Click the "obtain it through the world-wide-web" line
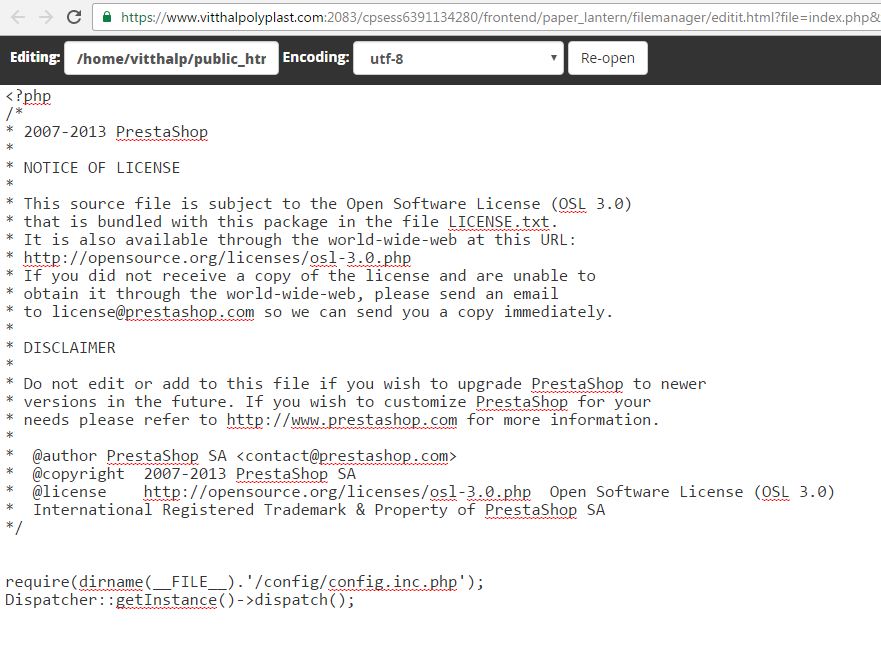 (282, 294)
